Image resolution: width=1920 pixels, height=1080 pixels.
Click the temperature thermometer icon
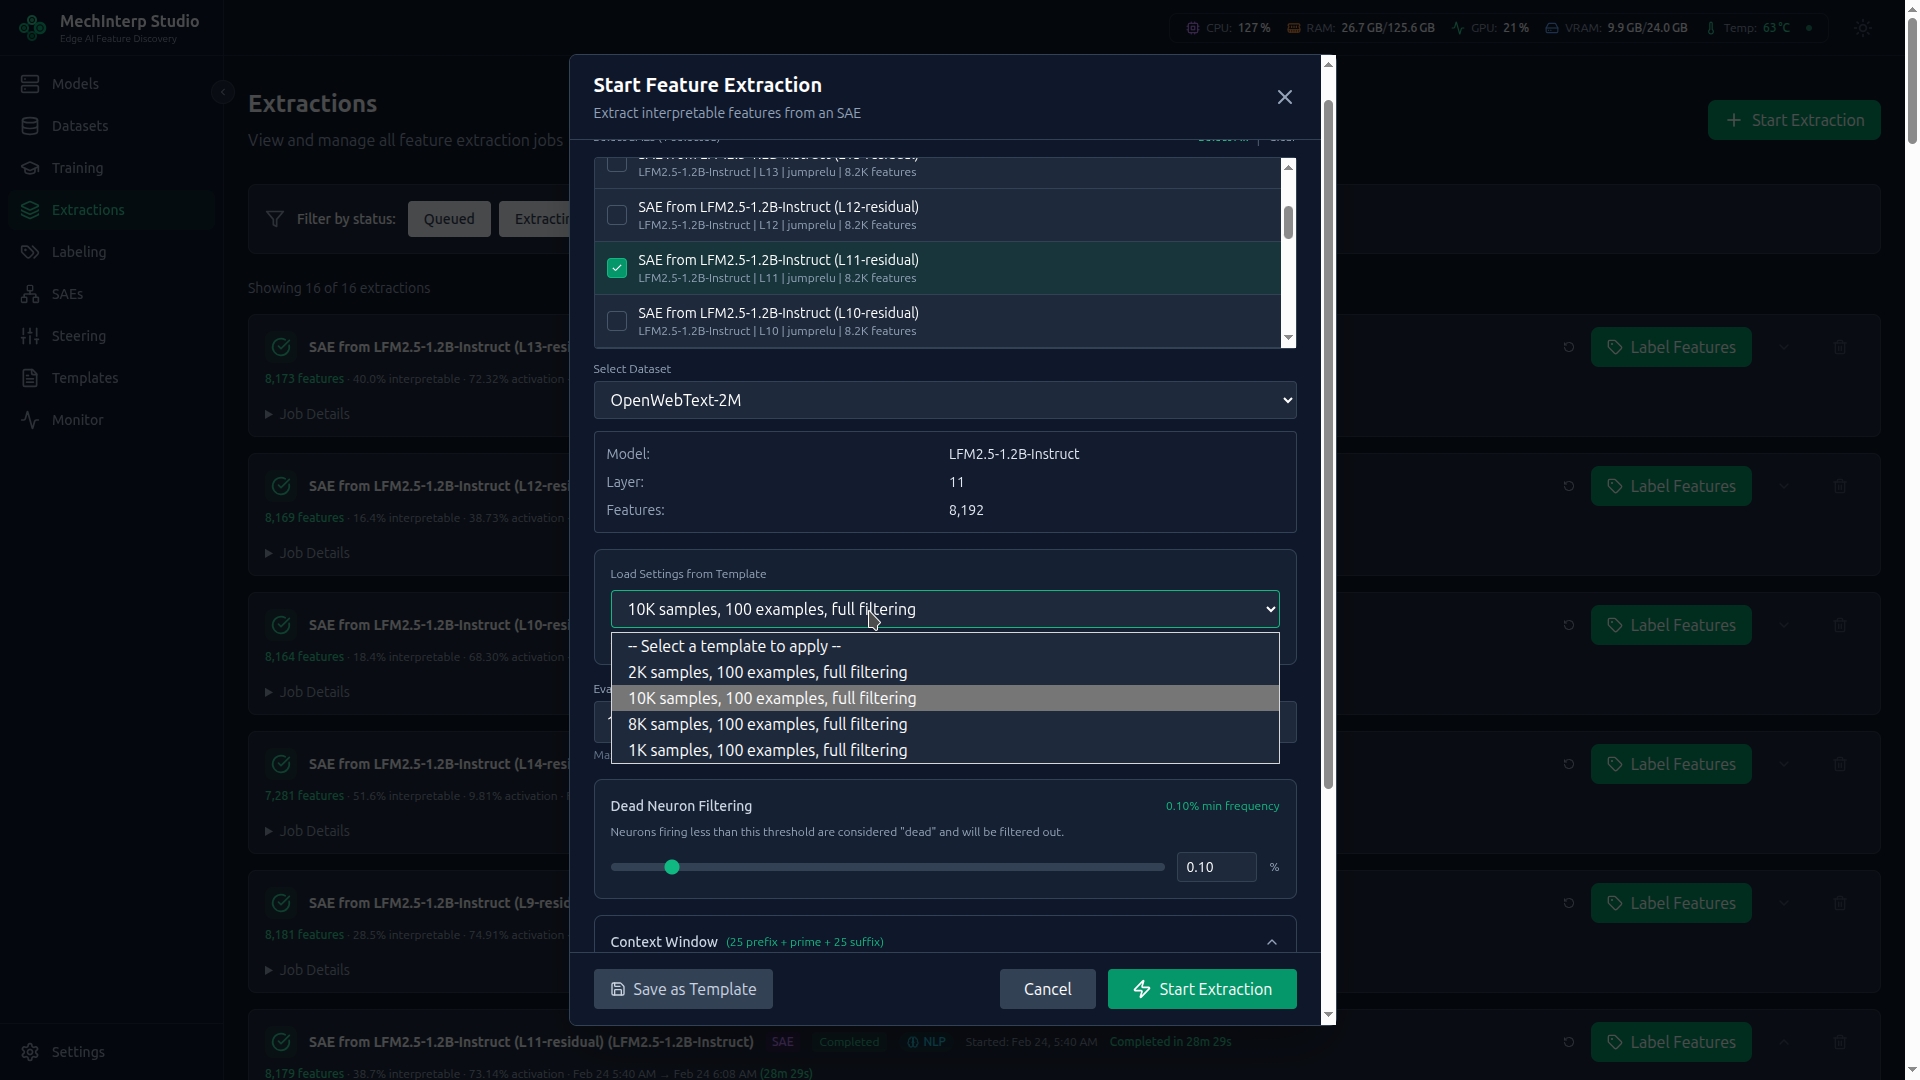(1711, 28)
